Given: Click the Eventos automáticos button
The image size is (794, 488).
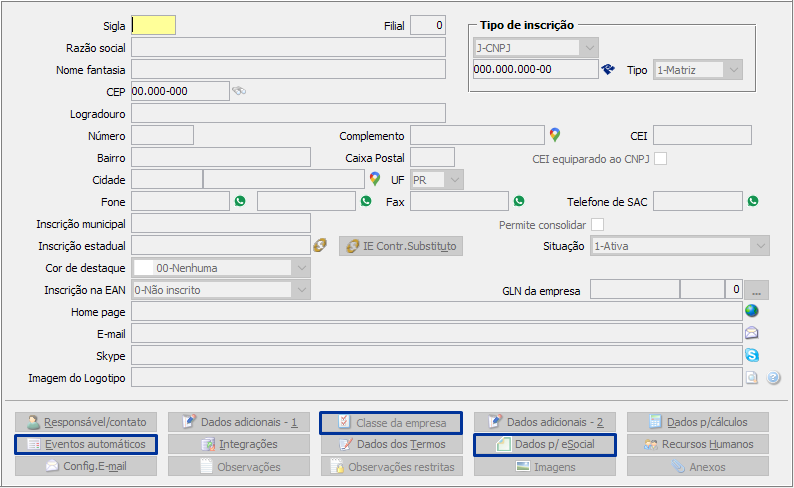Looking at the screenshot, I should [x=86, y=444].
